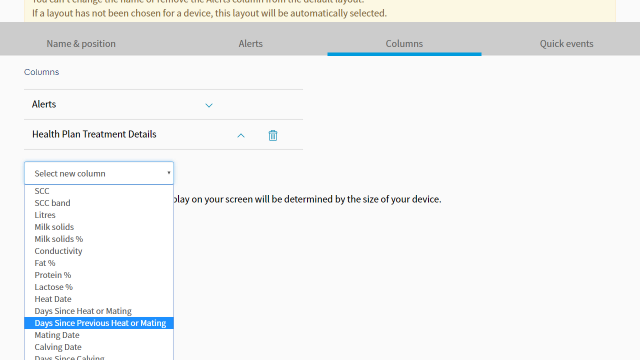Open the Select new column dropdown
Screen dimensions: 640x360
[99, 173]
